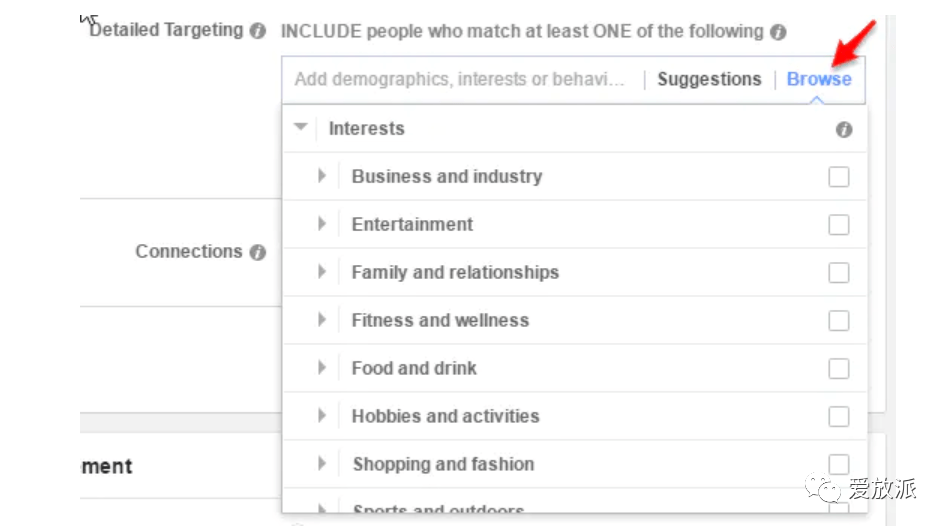Expand the Business and industry arrow
Viewport: 947px width, 530px height.
pyautogui.click(x=322, y=176)
